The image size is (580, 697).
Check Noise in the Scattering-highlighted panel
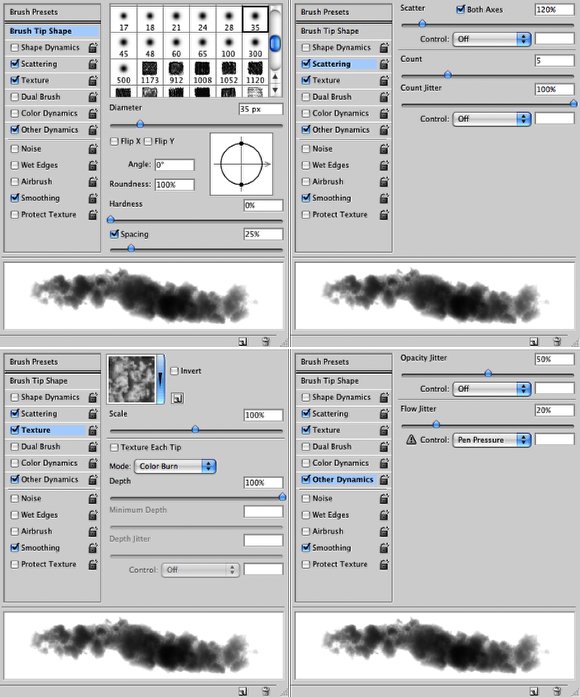(x=306, y=148)
